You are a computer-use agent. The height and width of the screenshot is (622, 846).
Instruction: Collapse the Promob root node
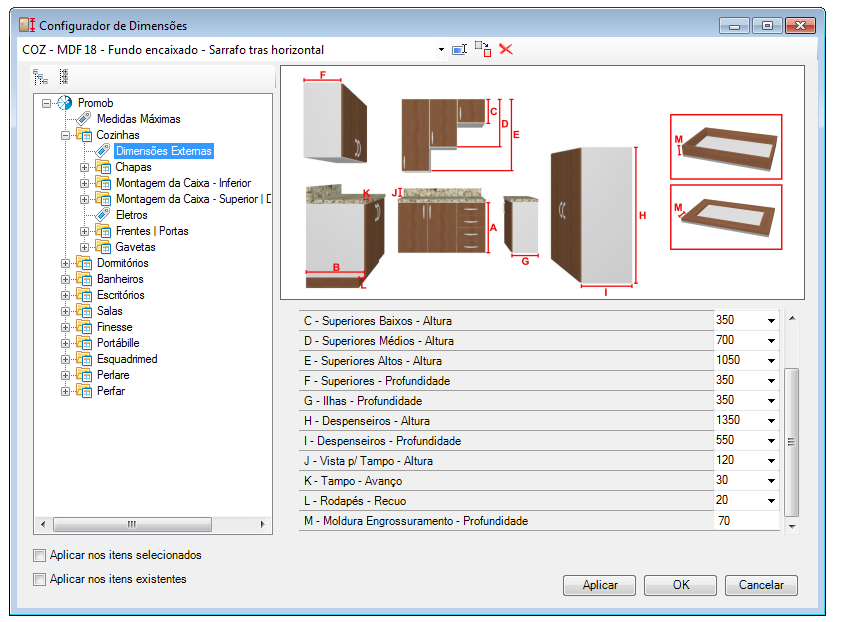tap(46, 103)
